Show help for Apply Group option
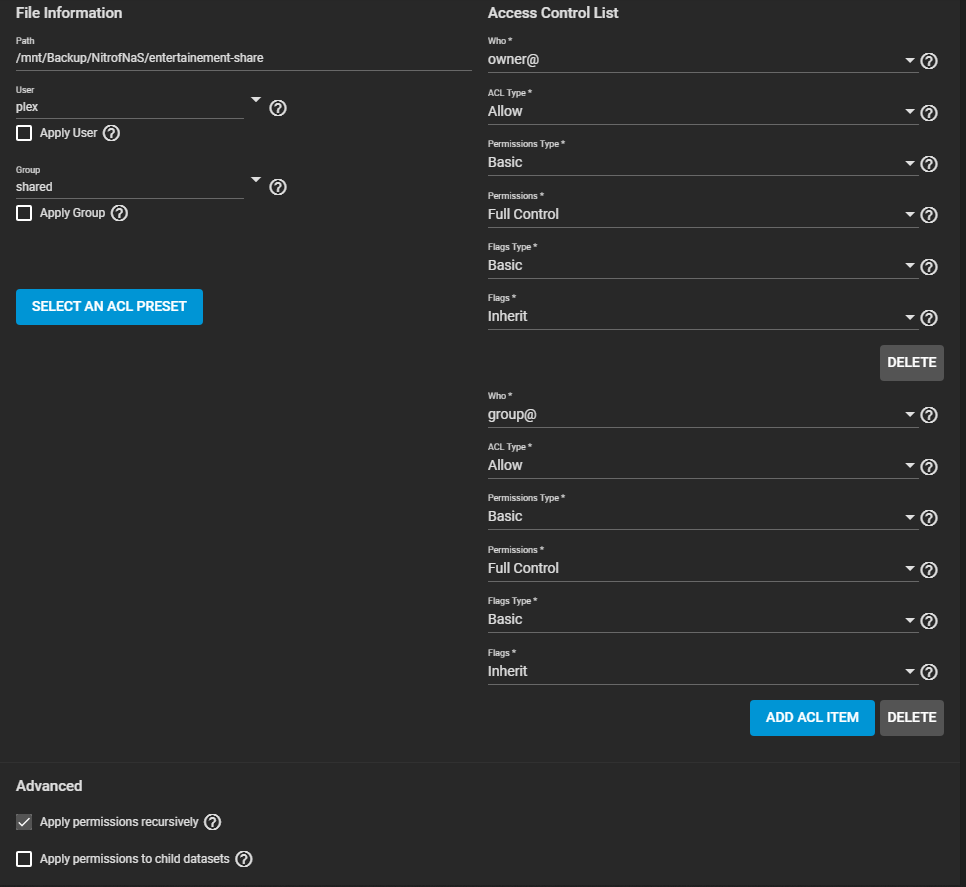This screenshot has height=887, width=966. point(120,213)
